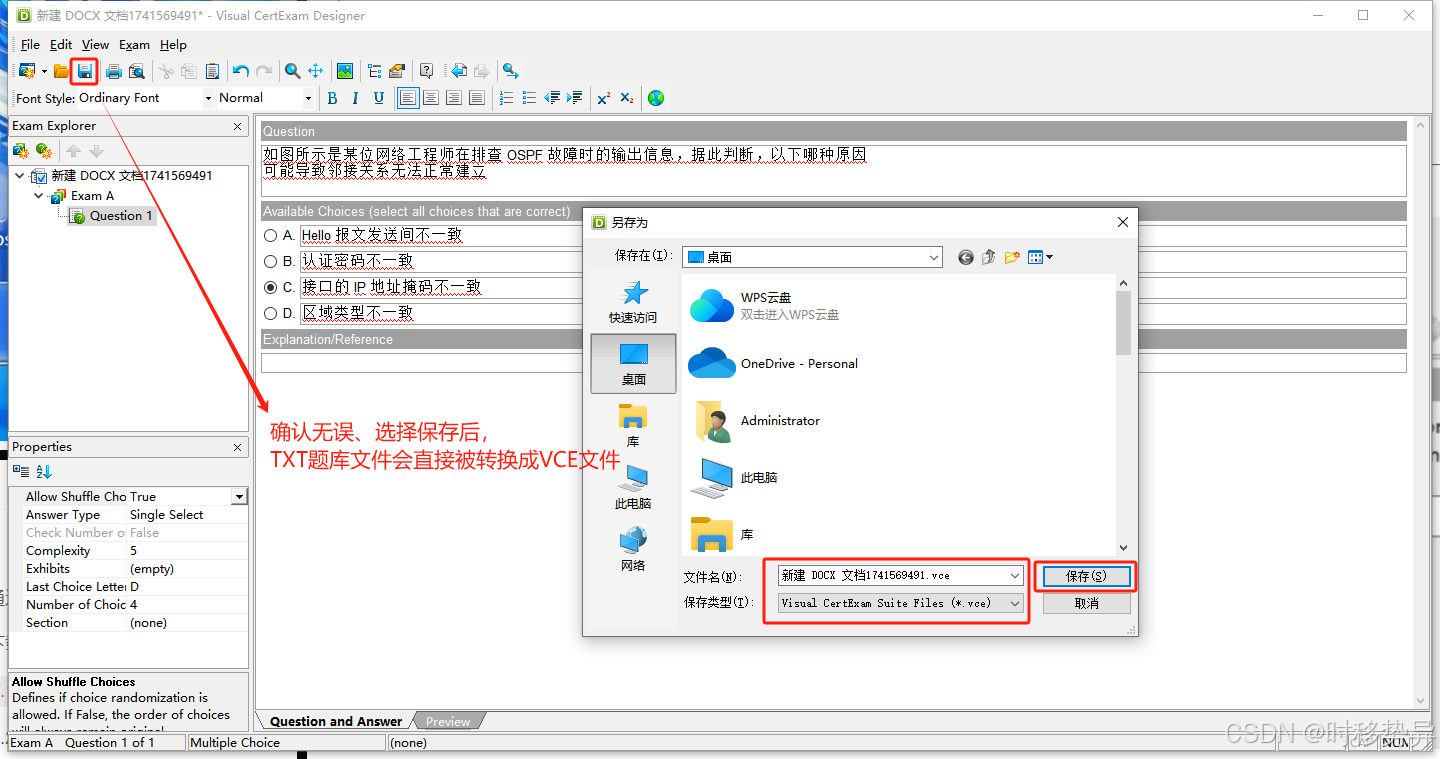The width and height of the screenshot is (1440, 759).
Task: Toggle Align right
Action: coord(453,98)
